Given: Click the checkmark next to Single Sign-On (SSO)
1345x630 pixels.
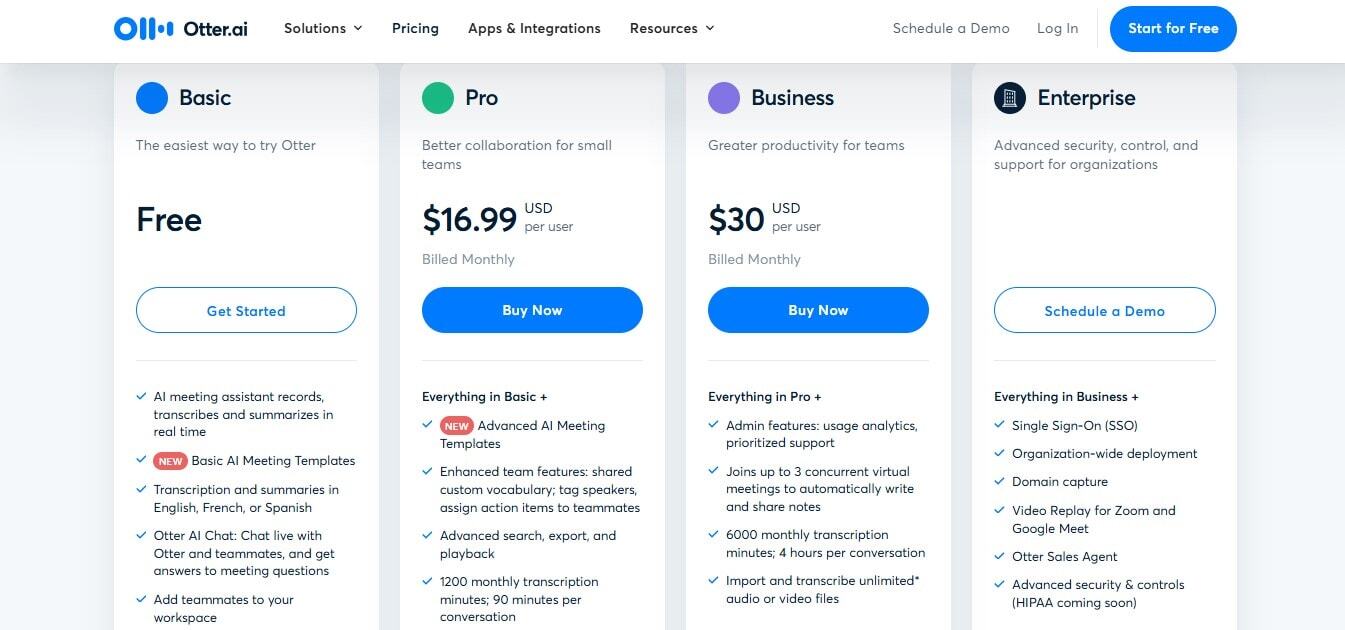Looking at the screenshot, I should click(x=1000, y=425).
